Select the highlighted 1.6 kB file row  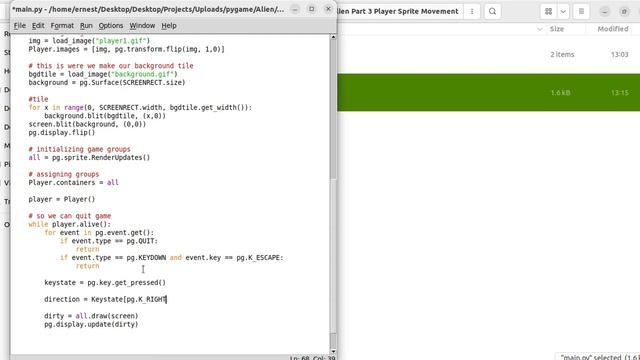tap(489, 93)
